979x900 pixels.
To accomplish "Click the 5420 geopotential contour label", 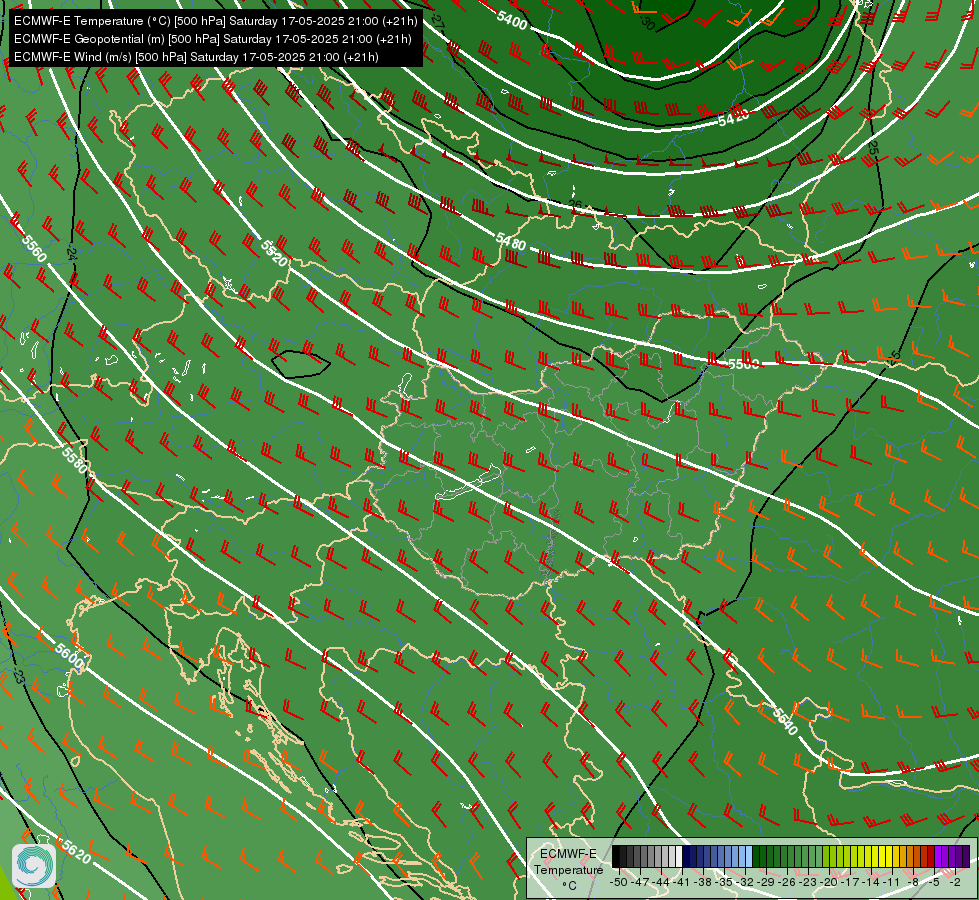I will coord(734,117).
